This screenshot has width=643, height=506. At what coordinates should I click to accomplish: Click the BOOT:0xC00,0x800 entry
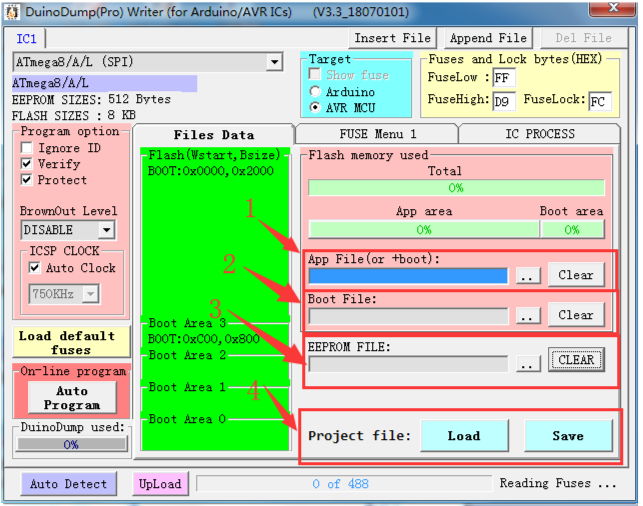coord(203,339)
